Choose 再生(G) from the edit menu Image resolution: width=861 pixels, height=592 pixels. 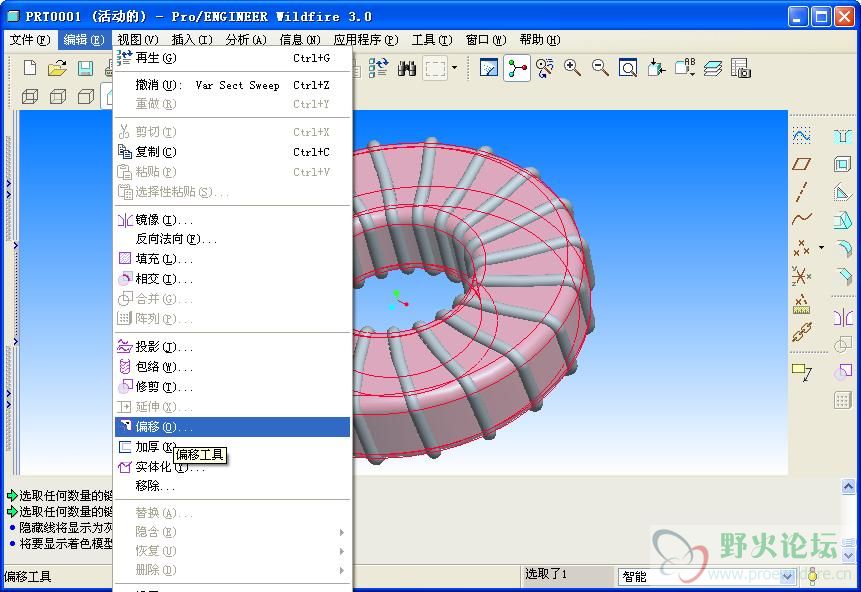tap(232, 58)
